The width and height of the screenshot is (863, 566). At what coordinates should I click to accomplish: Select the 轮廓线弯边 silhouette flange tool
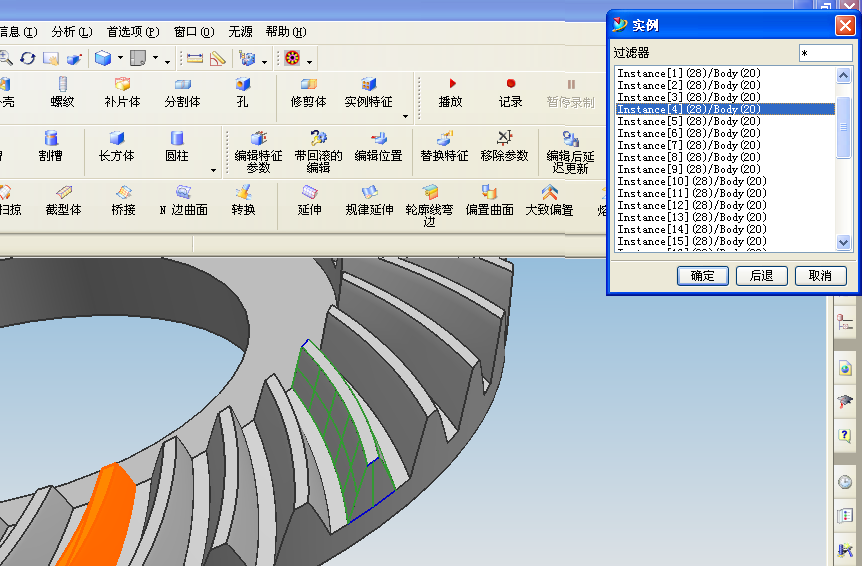tap(429, 206)
